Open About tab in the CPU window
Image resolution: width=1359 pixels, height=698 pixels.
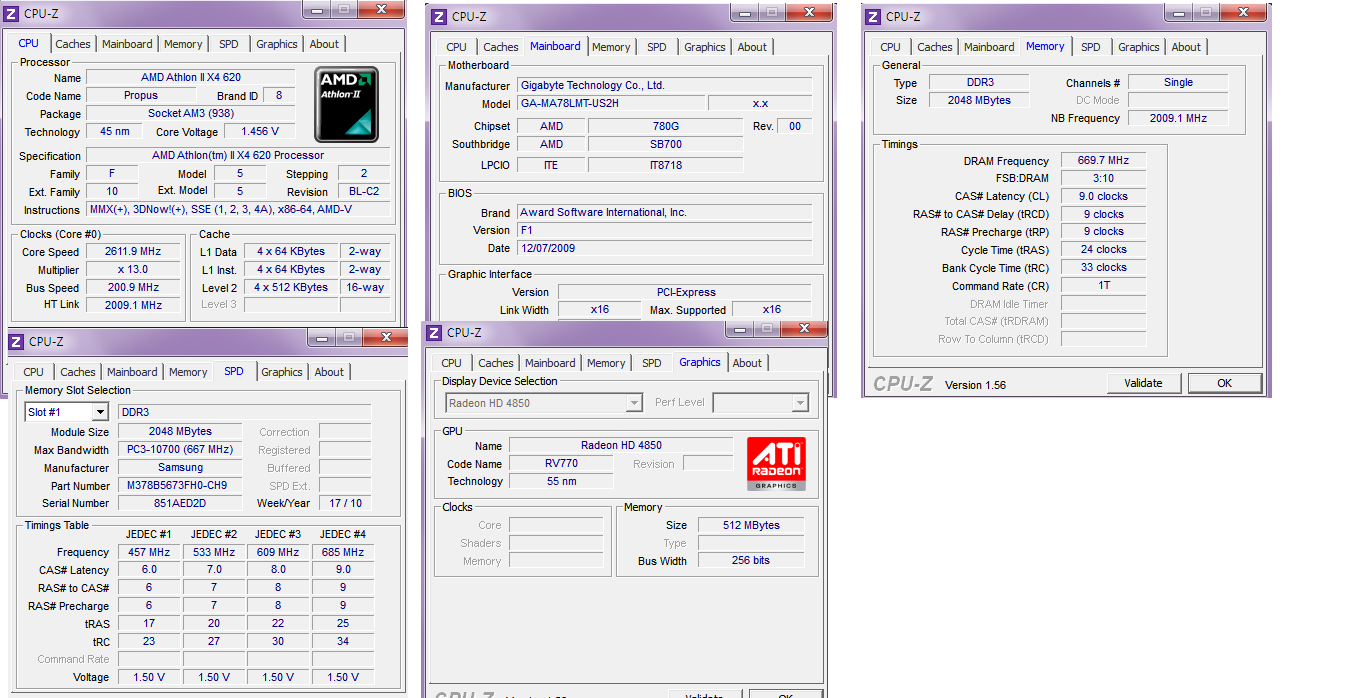click(x=324, y=44)
